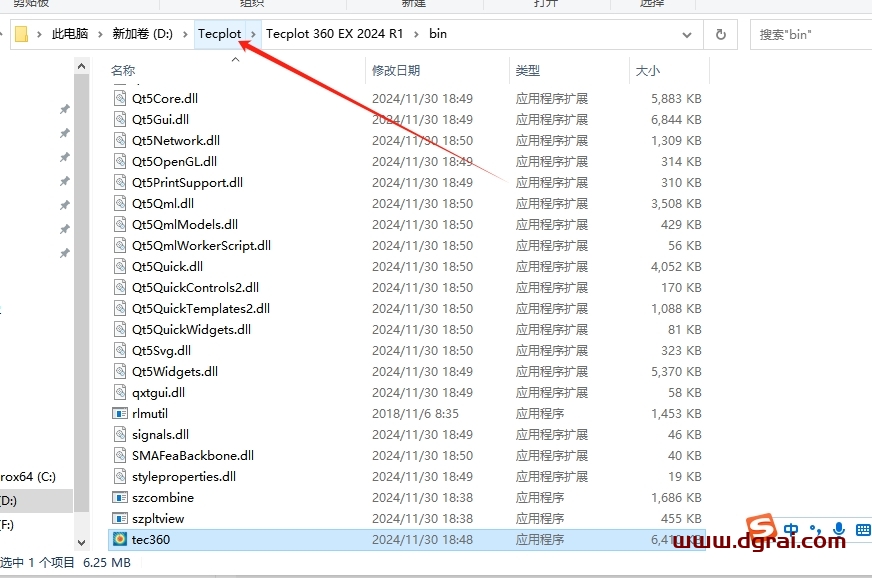Click the Qt5Widgets.dll file icon
Image resolution: width=872 pixels, height=578 pixels.
tap(120, 372)
